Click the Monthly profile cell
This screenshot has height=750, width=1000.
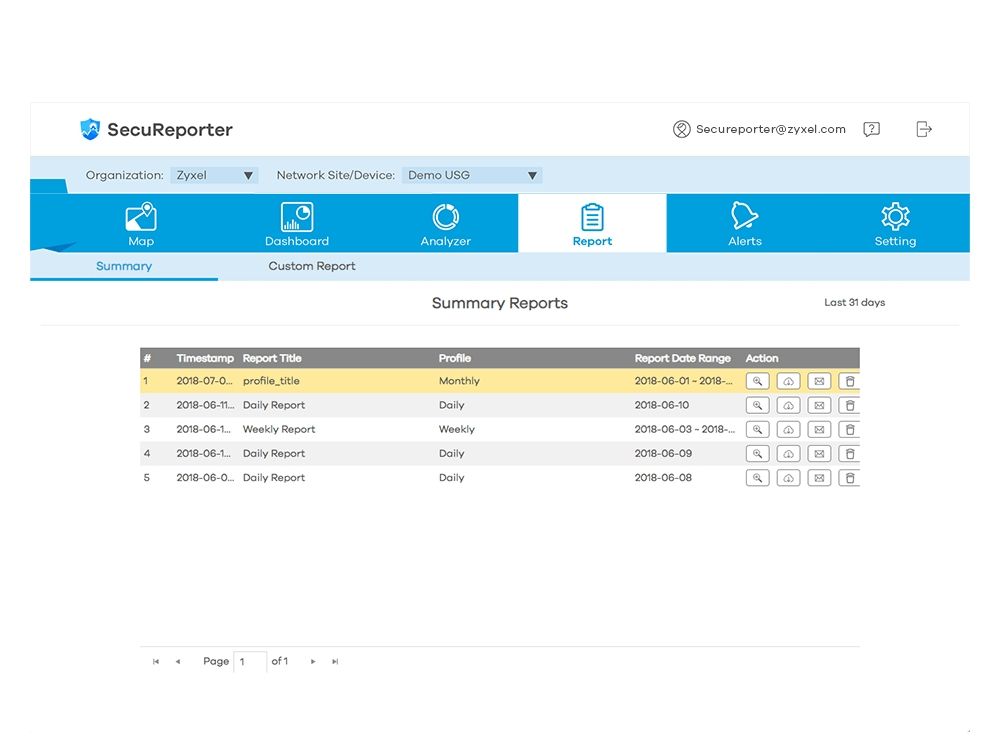(x=459, y=381)
